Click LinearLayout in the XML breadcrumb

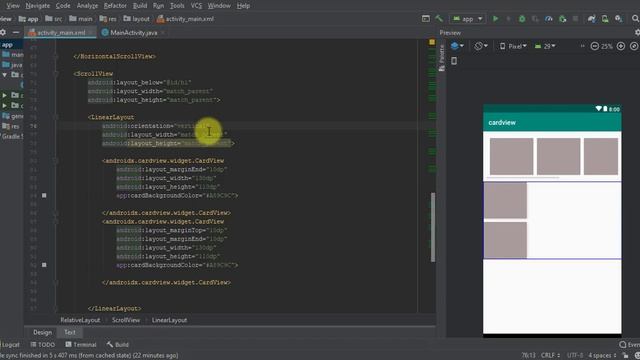pos(169,320)
